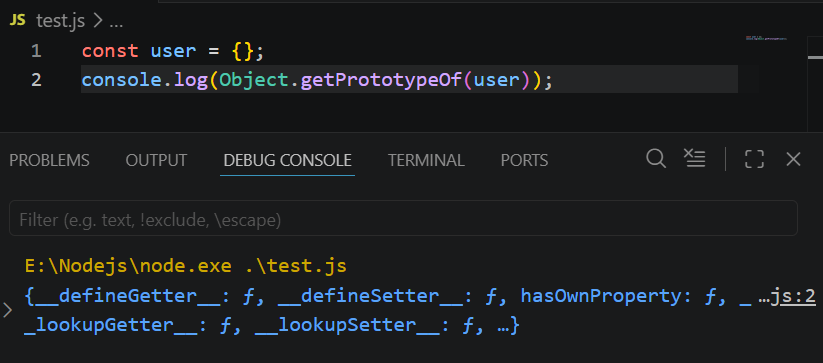Click line number 1 in gutter
Viewport: 823px width, 363px height.
pyautogui.click(x=36, y=51)
